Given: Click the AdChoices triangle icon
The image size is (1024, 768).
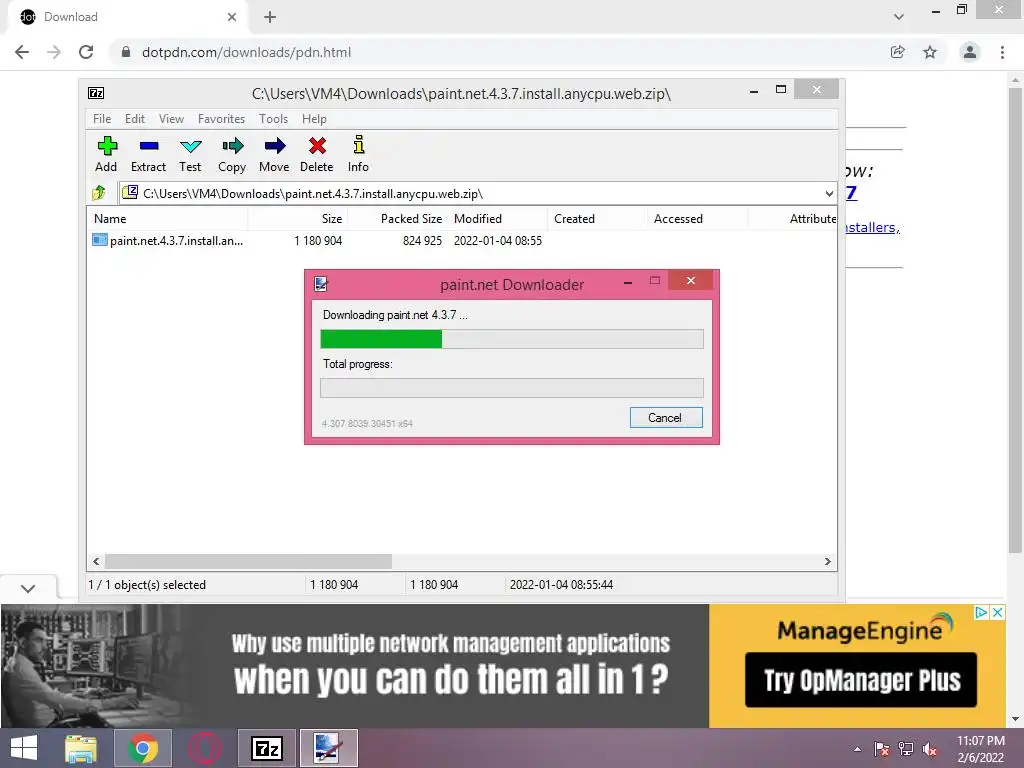Looking at the screenshot, I should [981, 613].
